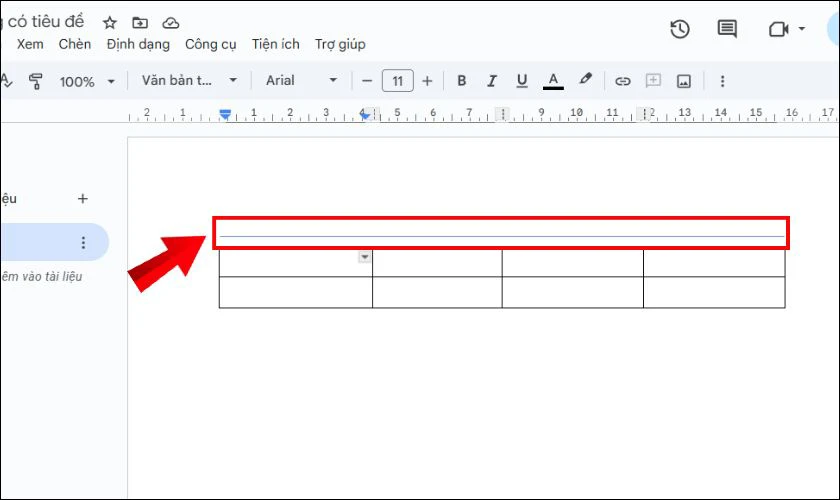840x500 pixels.
Task: Click the insert image icon
Action: click(x=684, y=81)
